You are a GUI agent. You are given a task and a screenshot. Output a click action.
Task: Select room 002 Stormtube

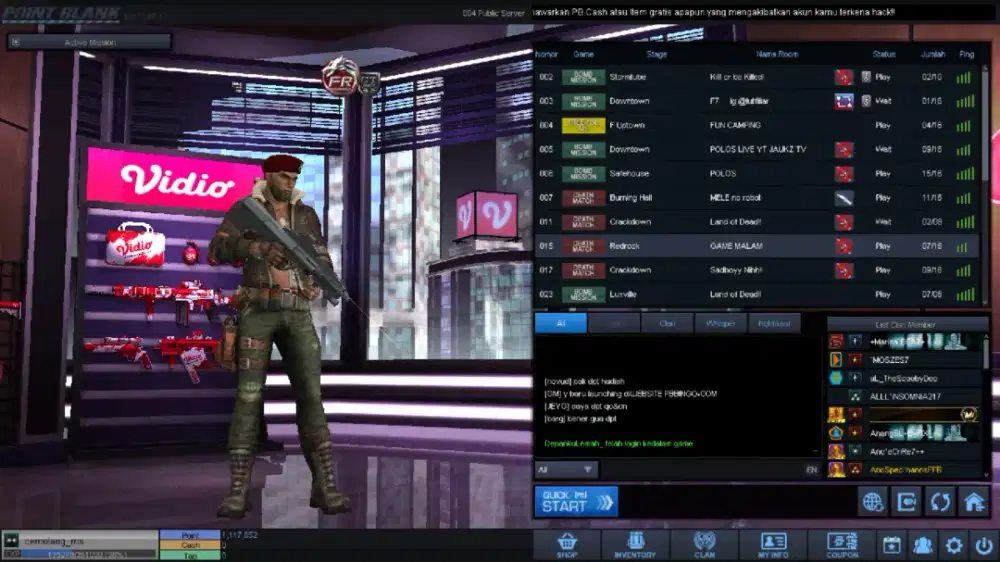coord(756,77)
